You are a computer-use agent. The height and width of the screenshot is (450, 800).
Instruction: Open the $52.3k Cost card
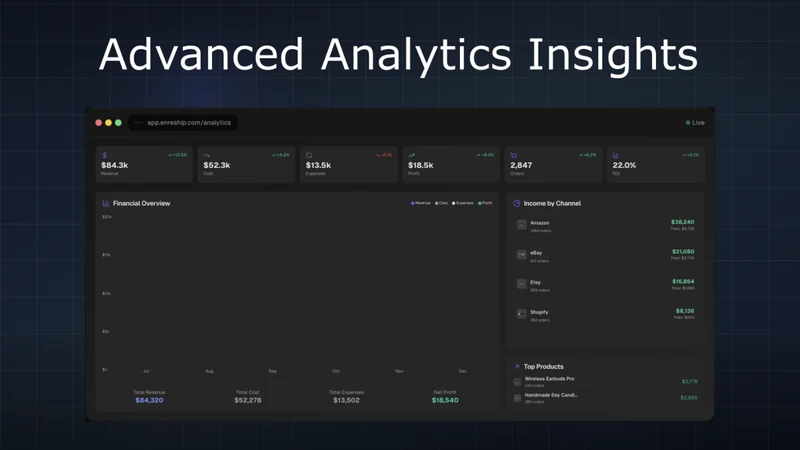click(x=246, y=164)
